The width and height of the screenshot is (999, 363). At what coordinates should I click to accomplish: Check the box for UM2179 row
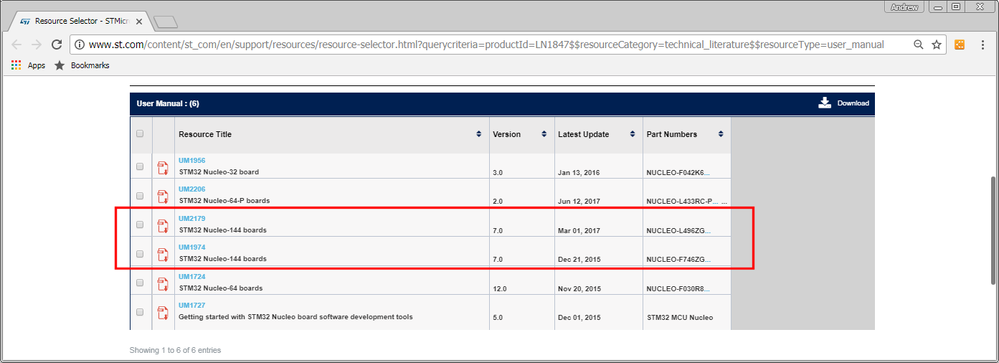(140, 225)
